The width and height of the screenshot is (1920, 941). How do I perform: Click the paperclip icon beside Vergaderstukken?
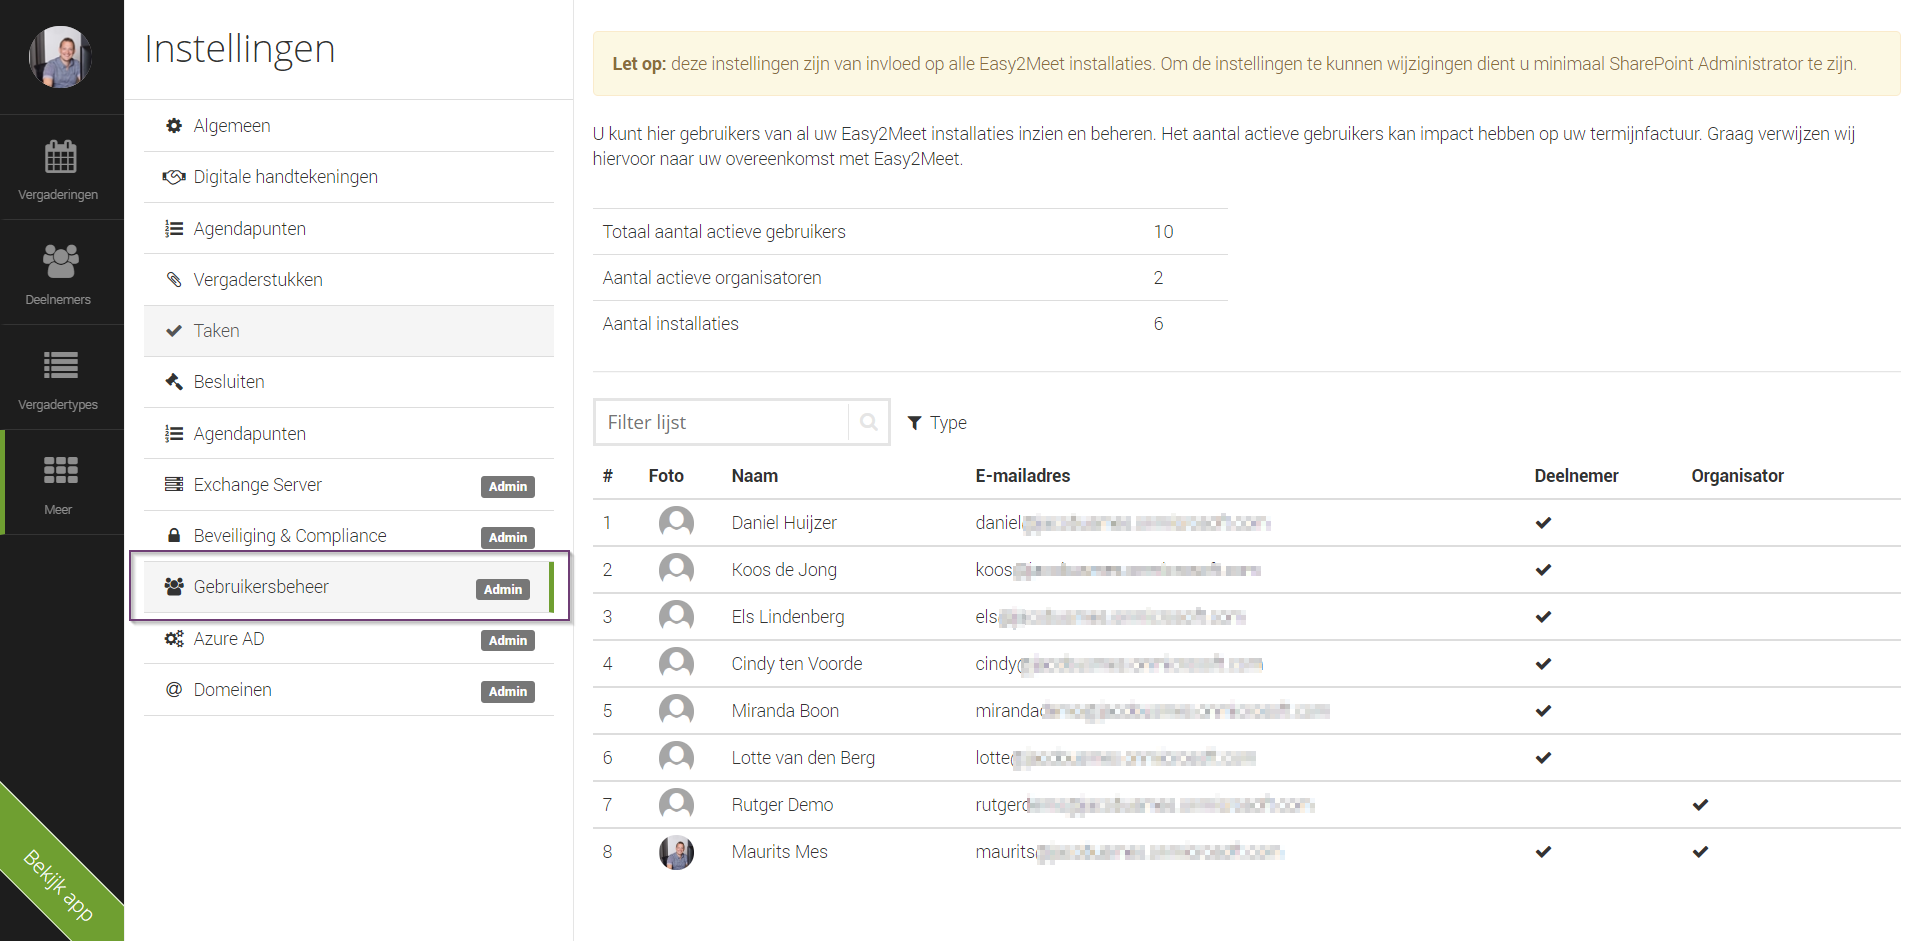(x=174, y=280)
